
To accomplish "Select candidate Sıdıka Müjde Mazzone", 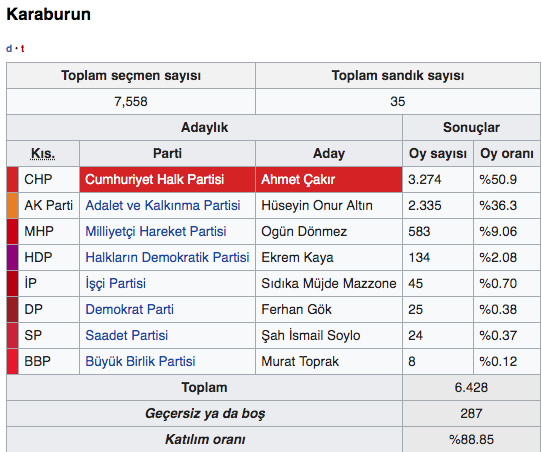I will [329, 283].
